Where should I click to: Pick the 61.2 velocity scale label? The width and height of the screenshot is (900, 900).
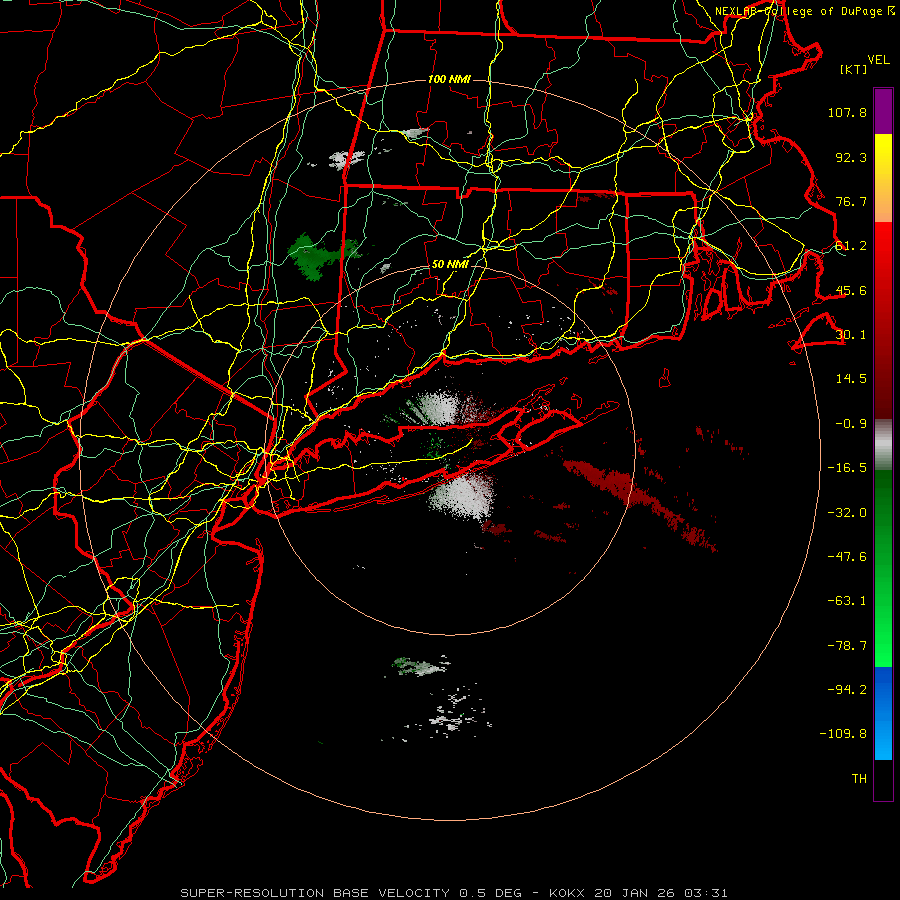pos(851,246)
